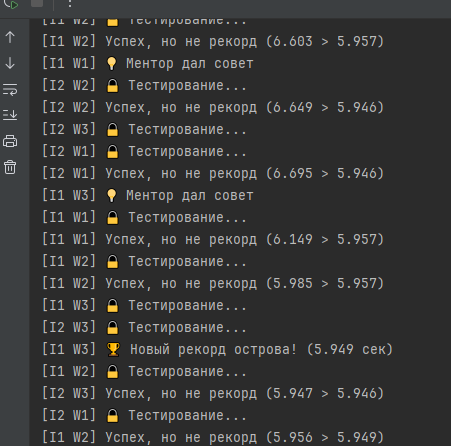Toggle scroll to end of console
Viewport: 451px width, 446px height.
tap(10, 115)
